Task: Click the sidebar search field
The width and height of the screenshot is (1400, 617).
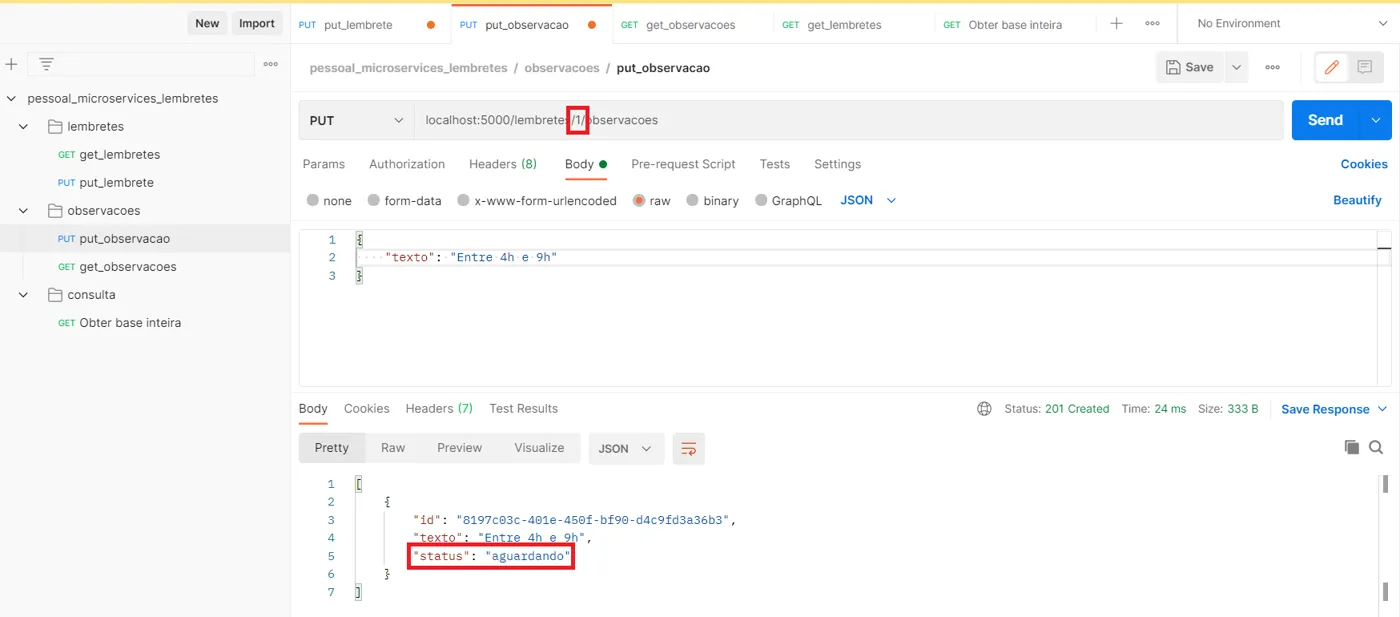Action: tap(141, 64)
